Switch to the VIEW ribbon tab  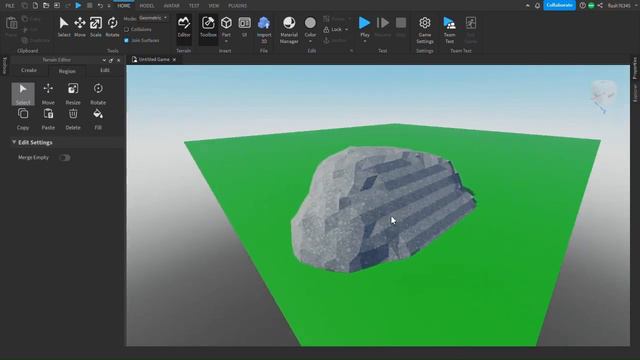(x=213, y=6)
